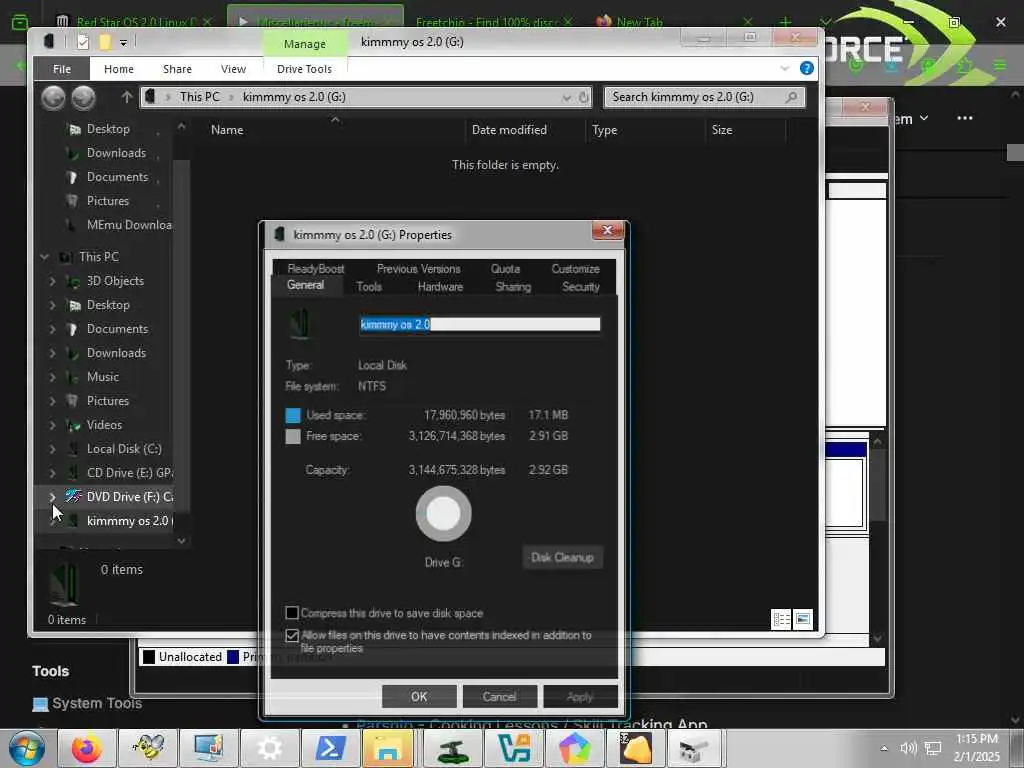
Task: Click the Explorer back navigation arrow
Action: (53, 98)
